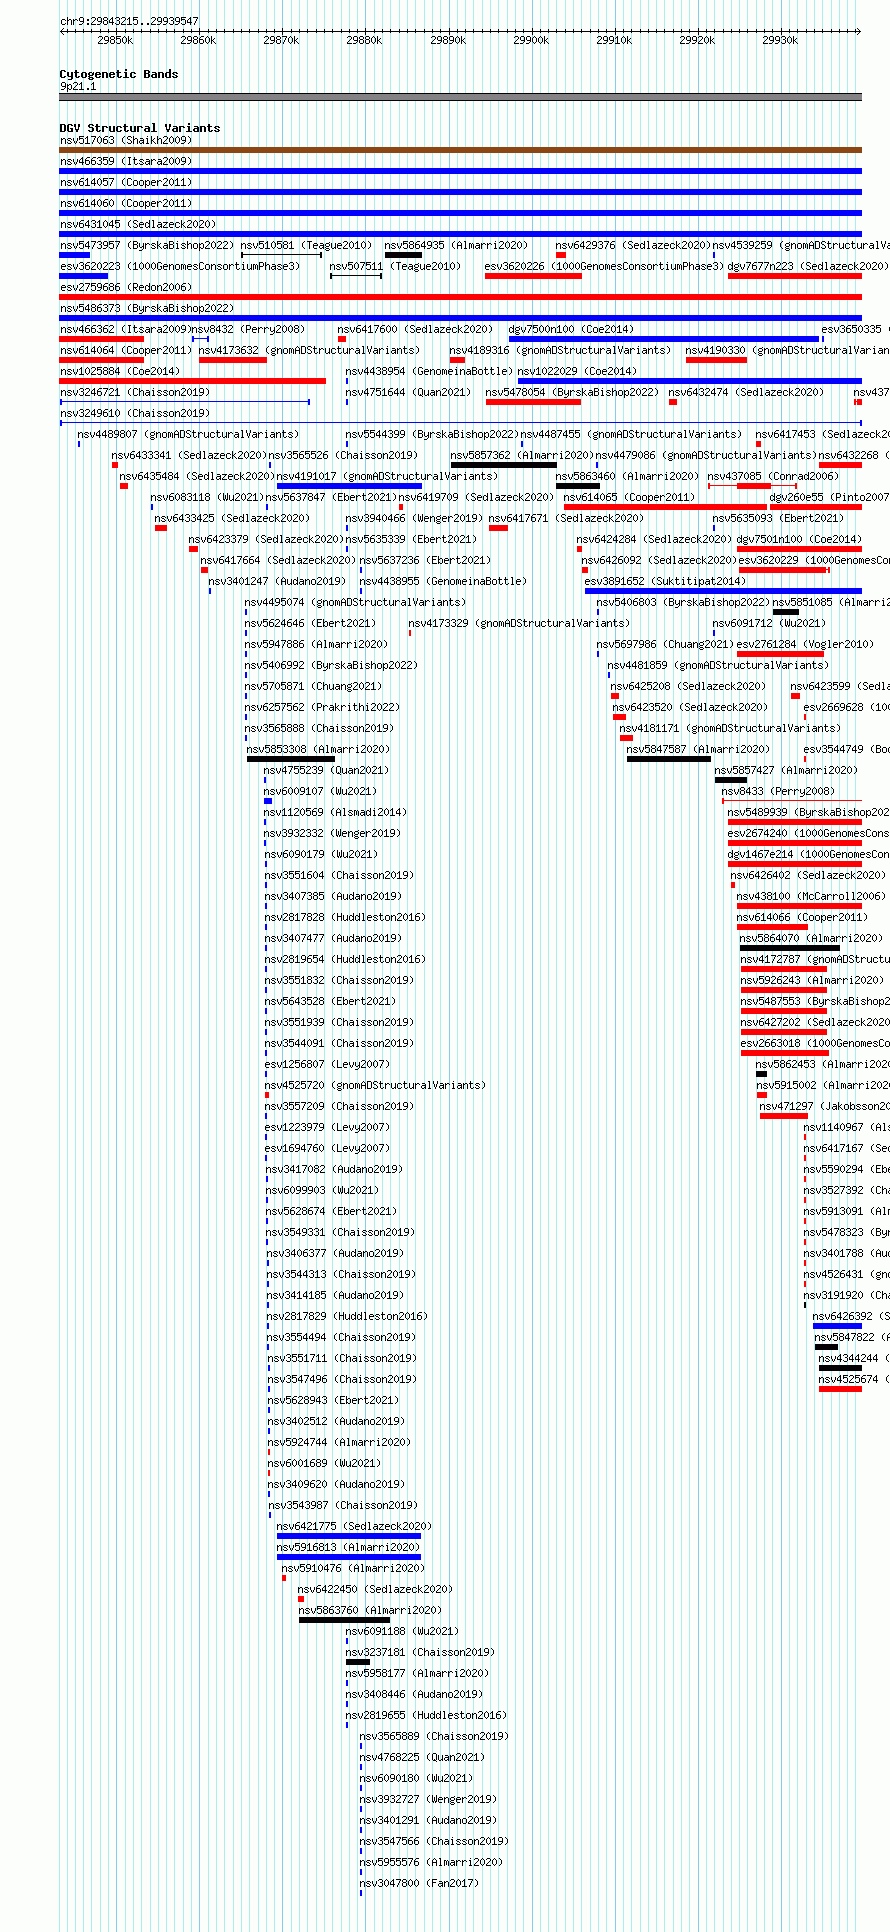Screen dimensions: 890x1932
Task: Open nsv507511 (Teague2010) entry
Action: pyautogui.click(x=396, y=266)
